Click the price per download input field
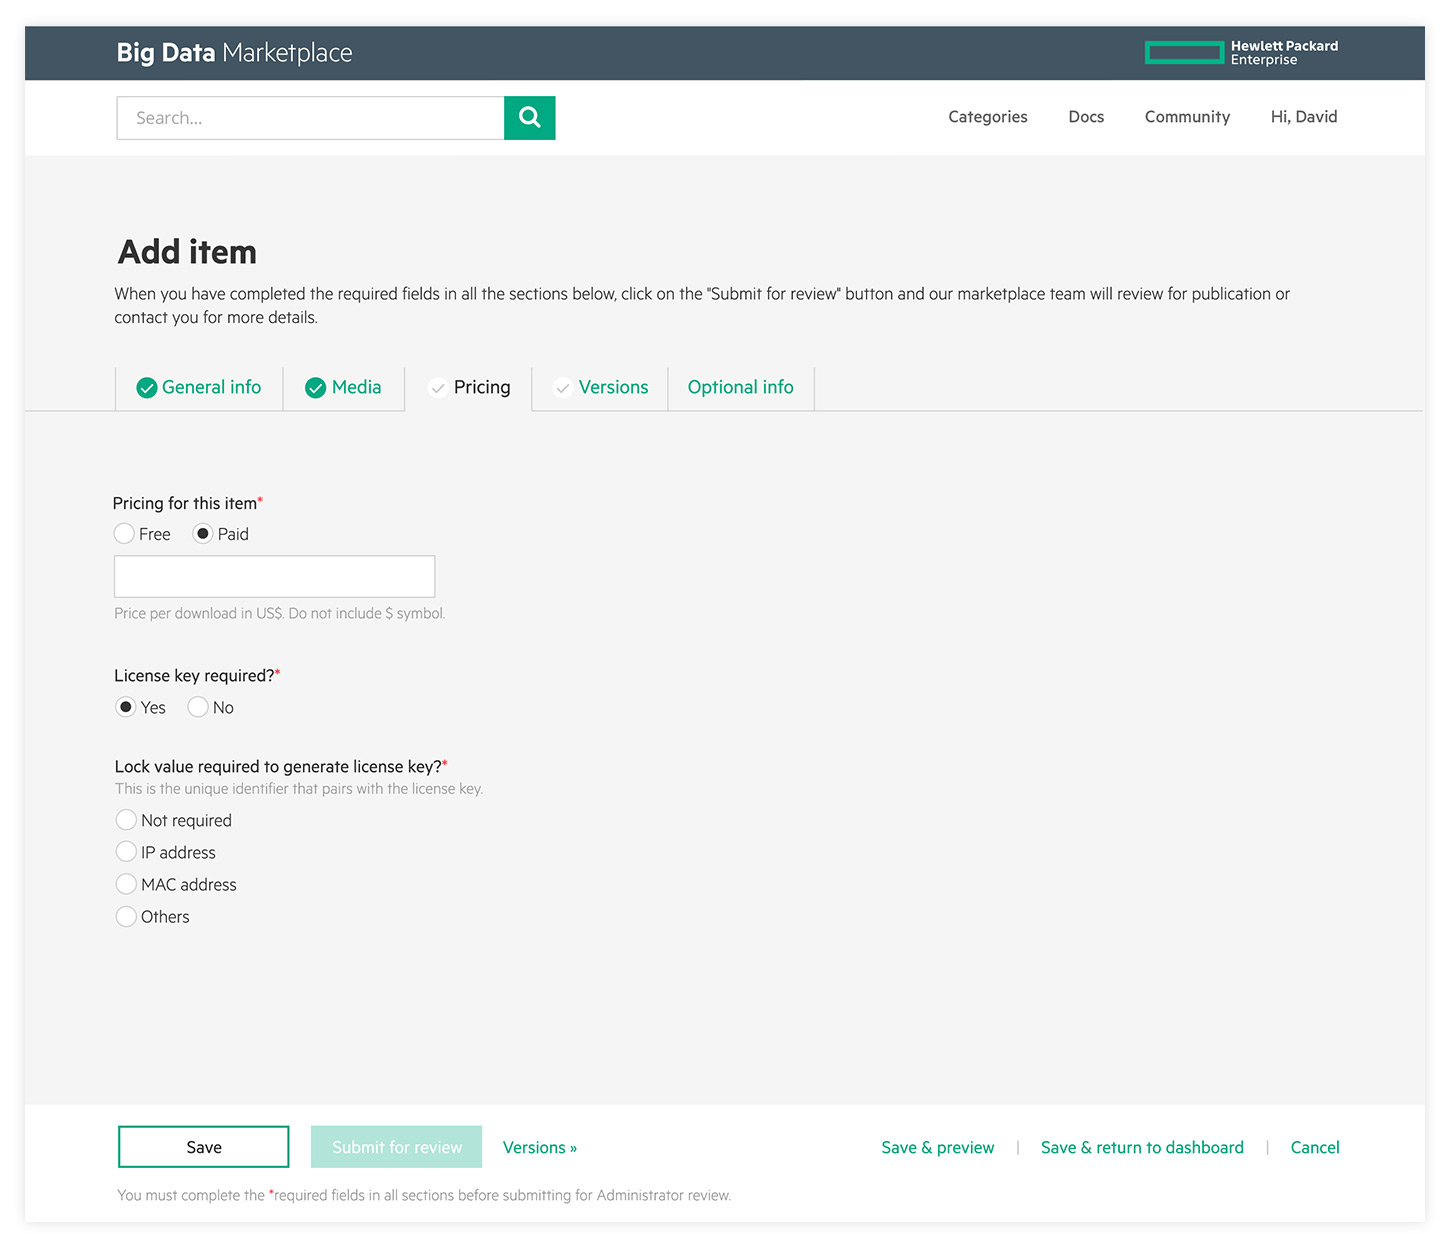The image size is (1450, 1250). click(274, 577)
